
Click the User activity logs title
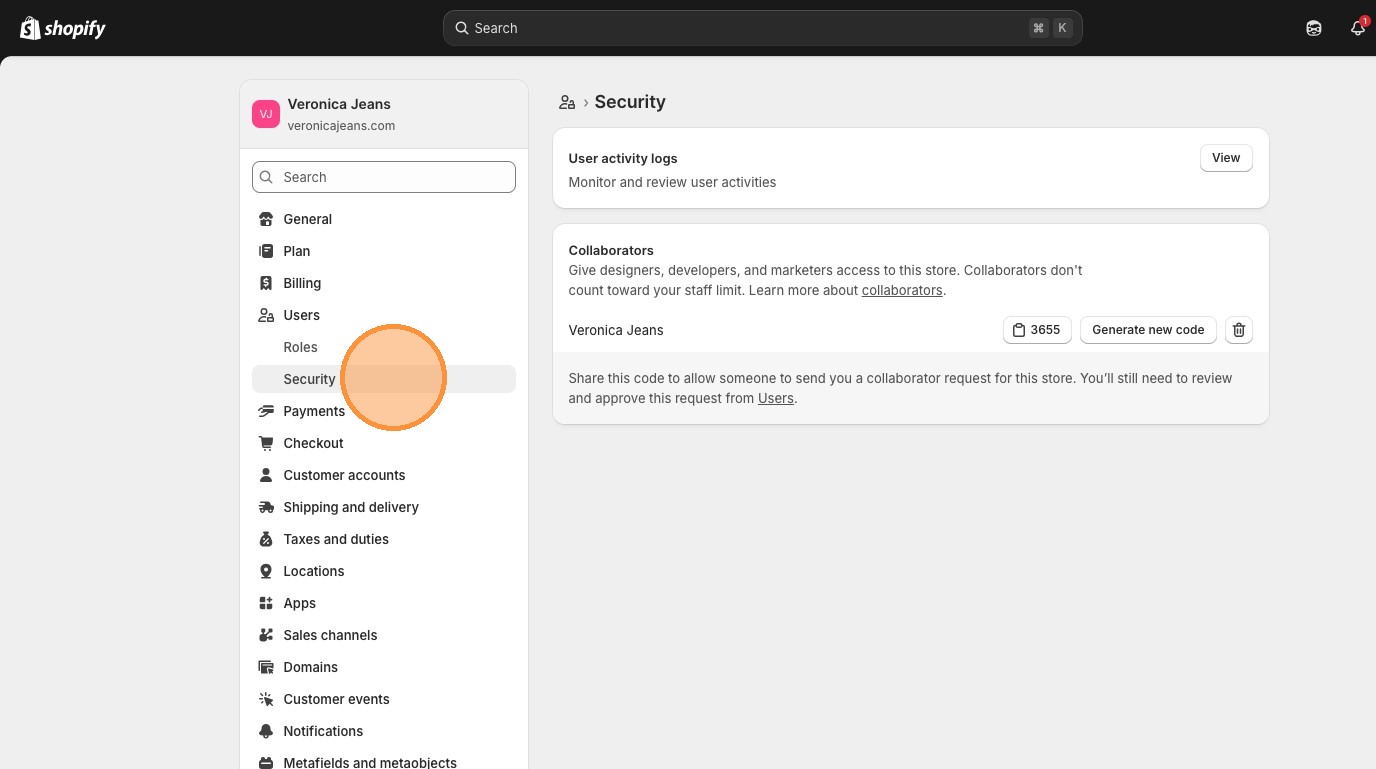click(x=623, y=158)
